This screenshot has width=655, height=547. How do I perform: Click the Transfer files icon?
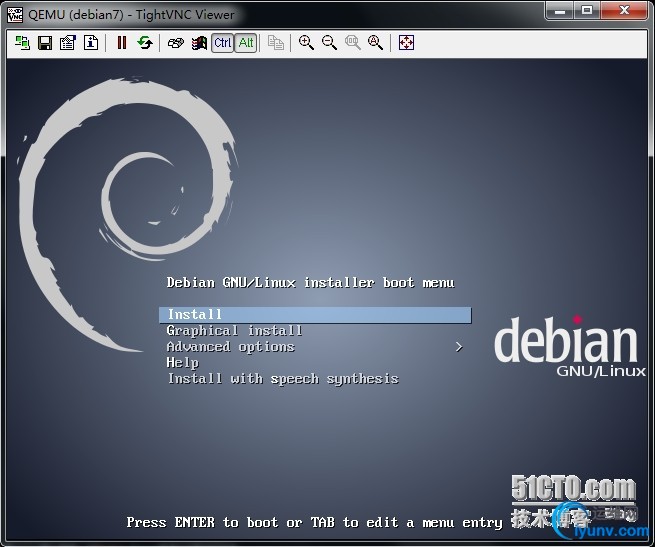click(x=276, y=43)
